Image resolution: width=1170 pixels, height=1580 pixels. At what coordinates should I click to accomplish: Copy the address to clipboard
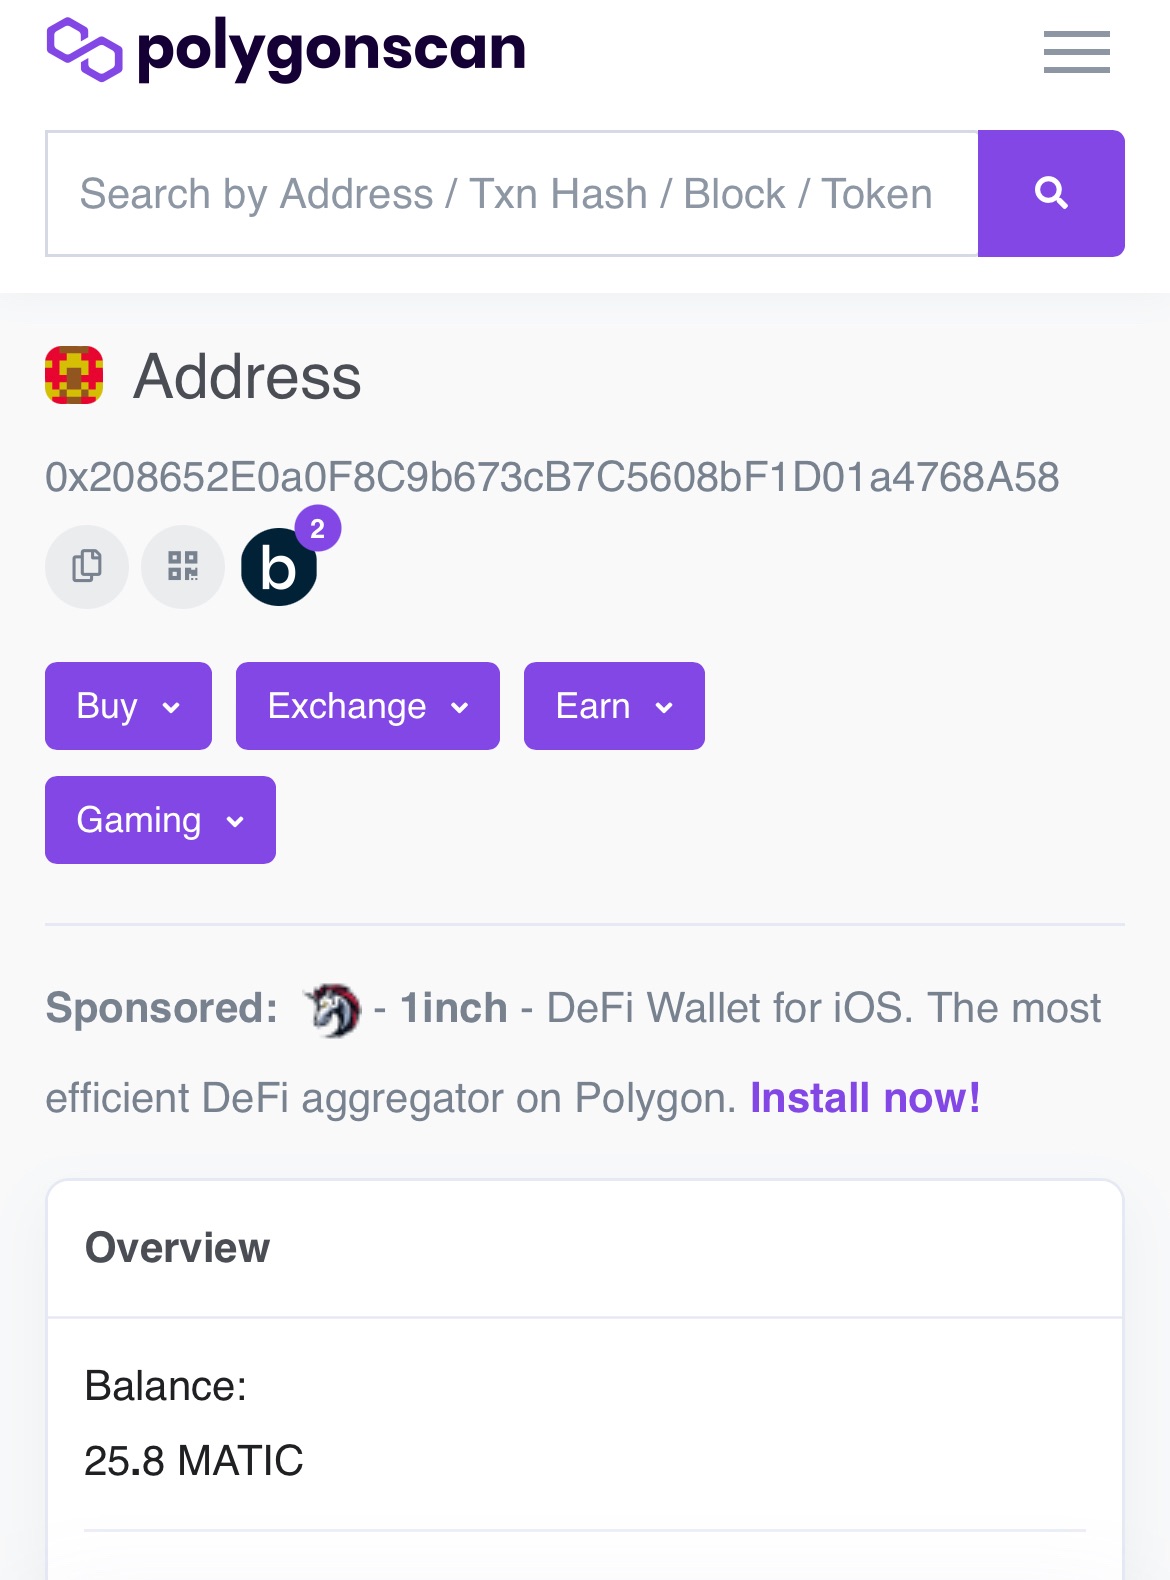87,567
